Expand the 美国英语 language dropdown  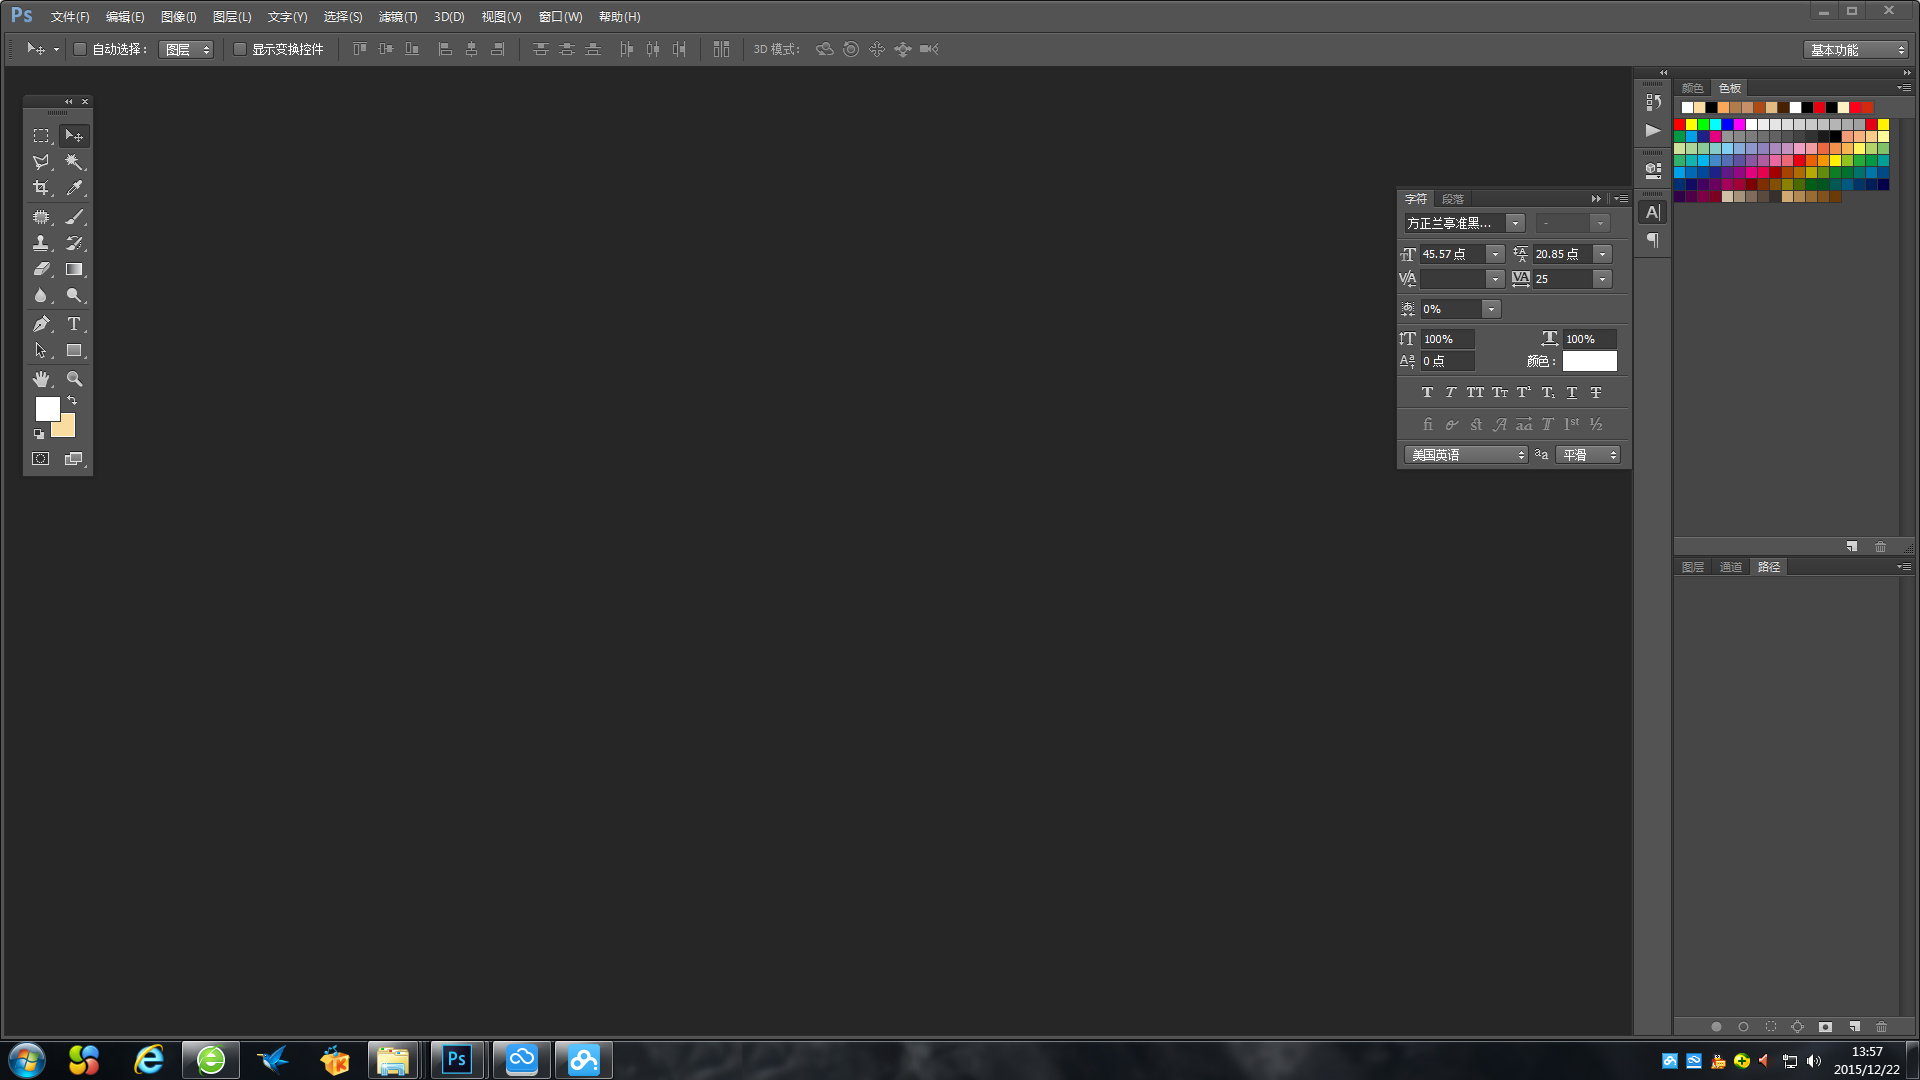click(x=1466, y=455)
